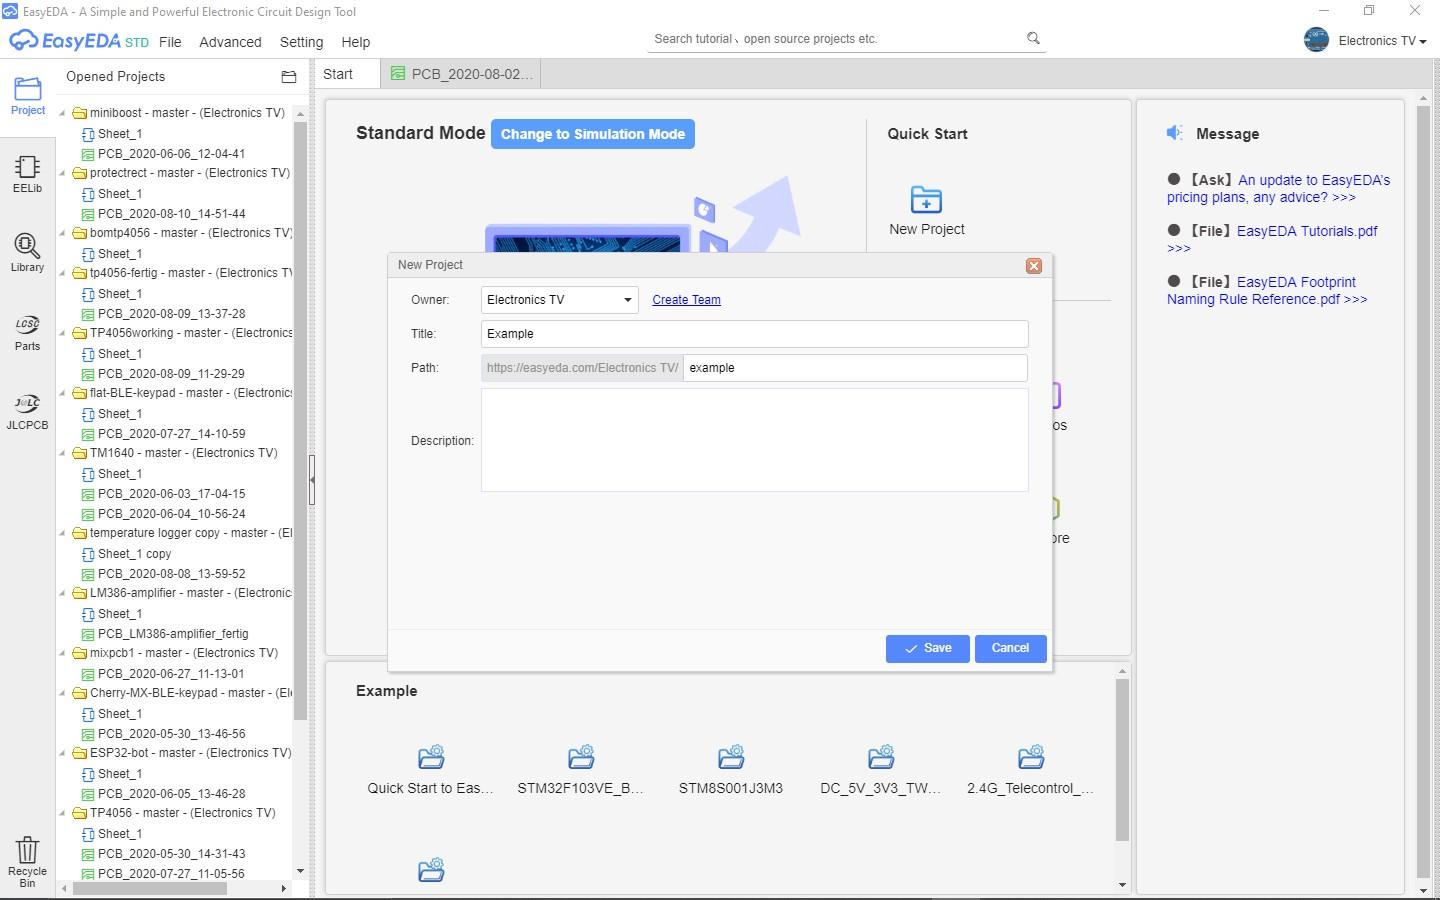
Task: Select PCB_2020-06-27_11-13-01 in tree
Action: (x=171, y=674)
